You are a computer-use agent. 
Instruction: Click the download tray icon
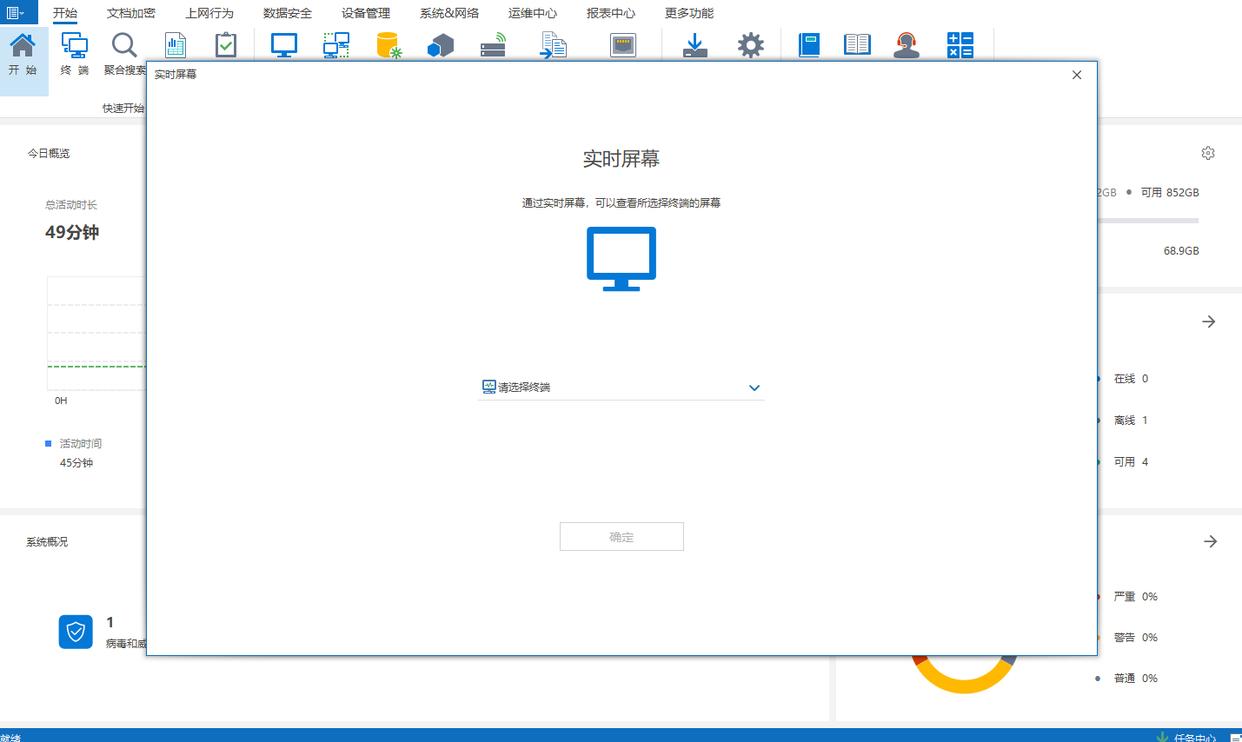tap(696, 46)
